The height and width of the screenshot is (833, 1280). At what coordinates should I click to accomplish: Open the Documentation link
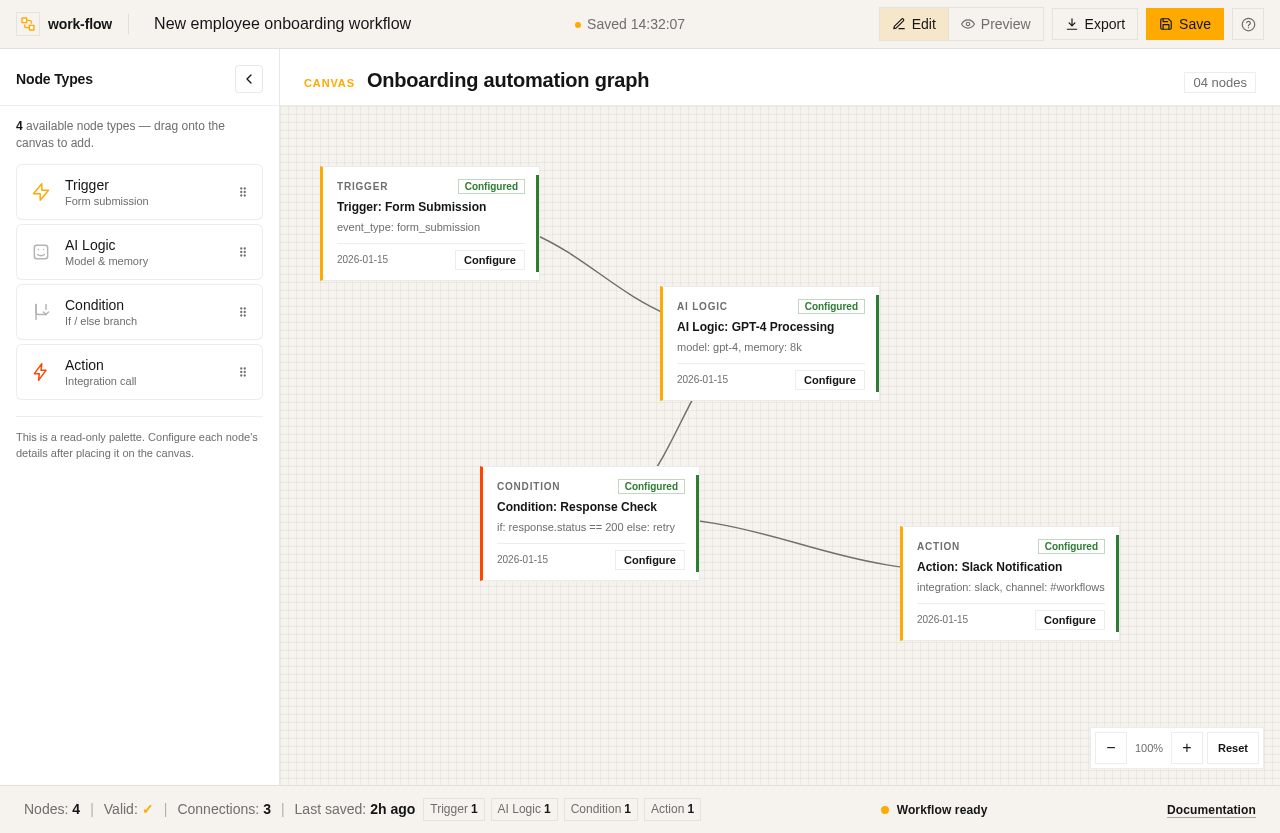pyautogui.click(x=1211, y=810)
